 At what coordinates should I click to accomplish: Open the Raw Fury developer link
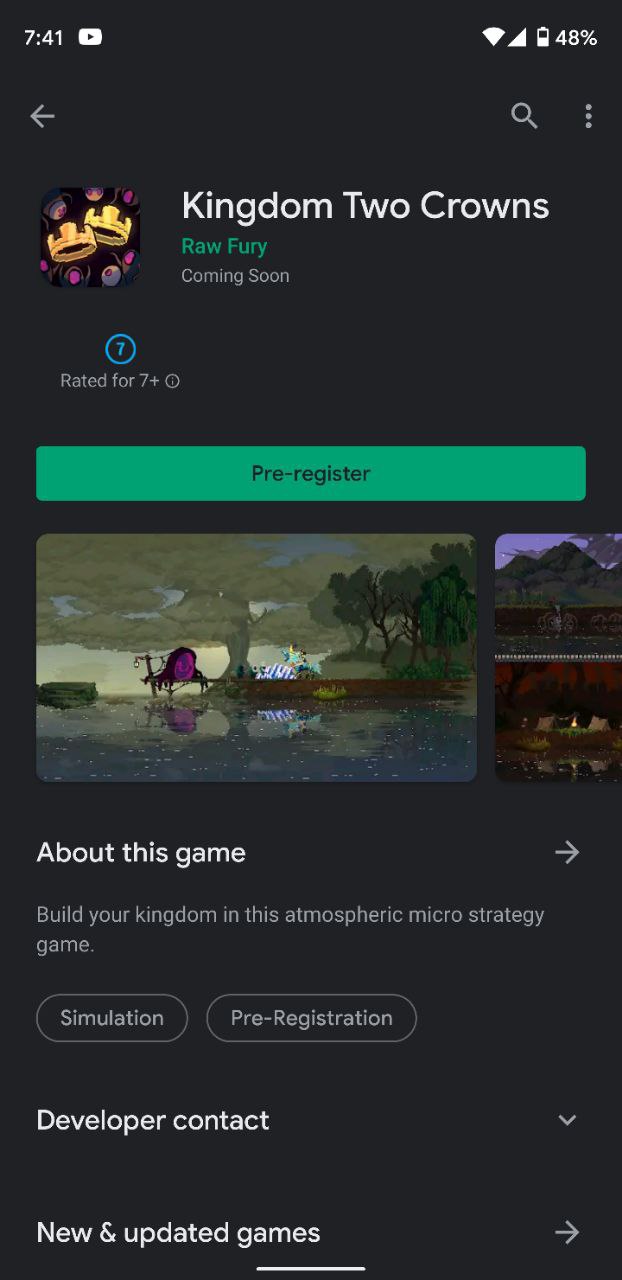(x=224, y=246)
